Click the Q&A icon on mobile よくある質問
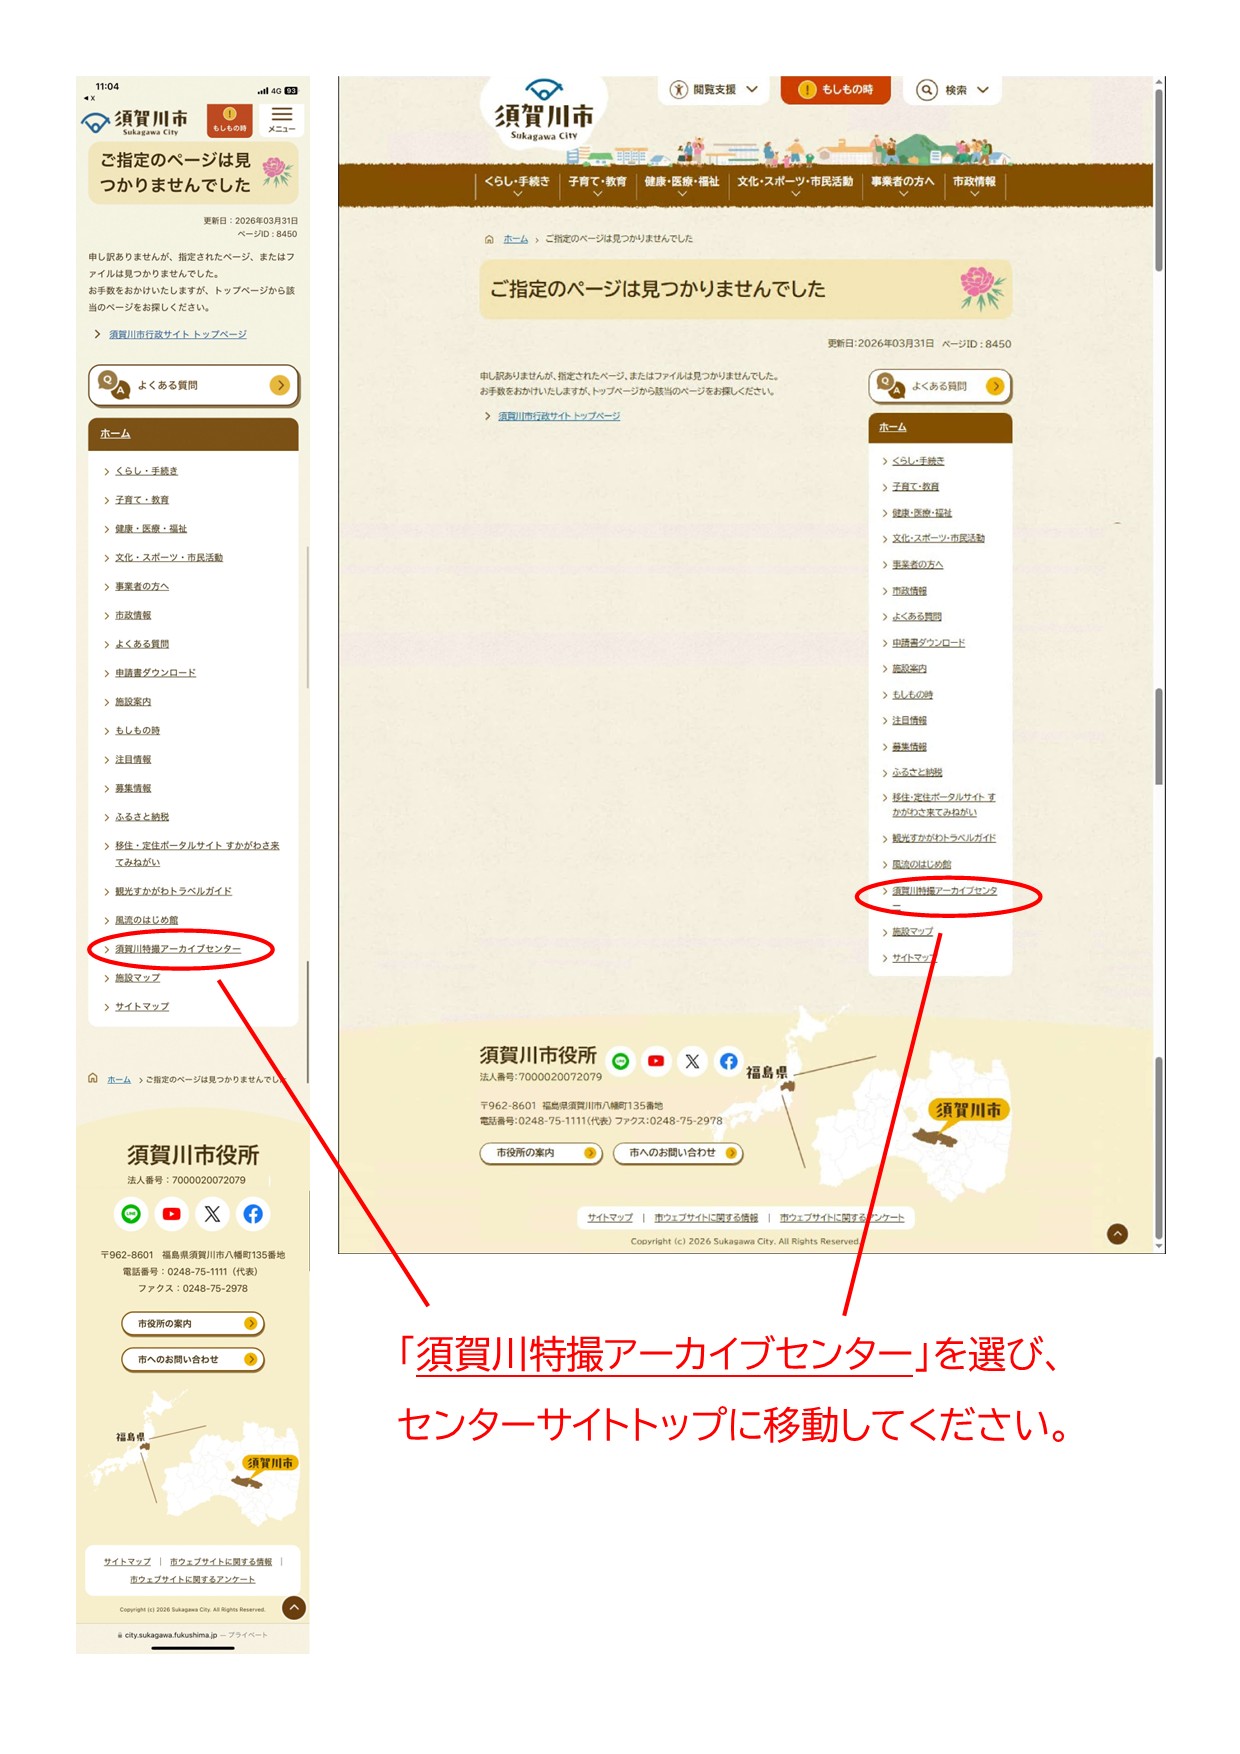Image resolution: width=1240 pixels, height=1754 pixels. pyautogui.click(x=114, y=385)
